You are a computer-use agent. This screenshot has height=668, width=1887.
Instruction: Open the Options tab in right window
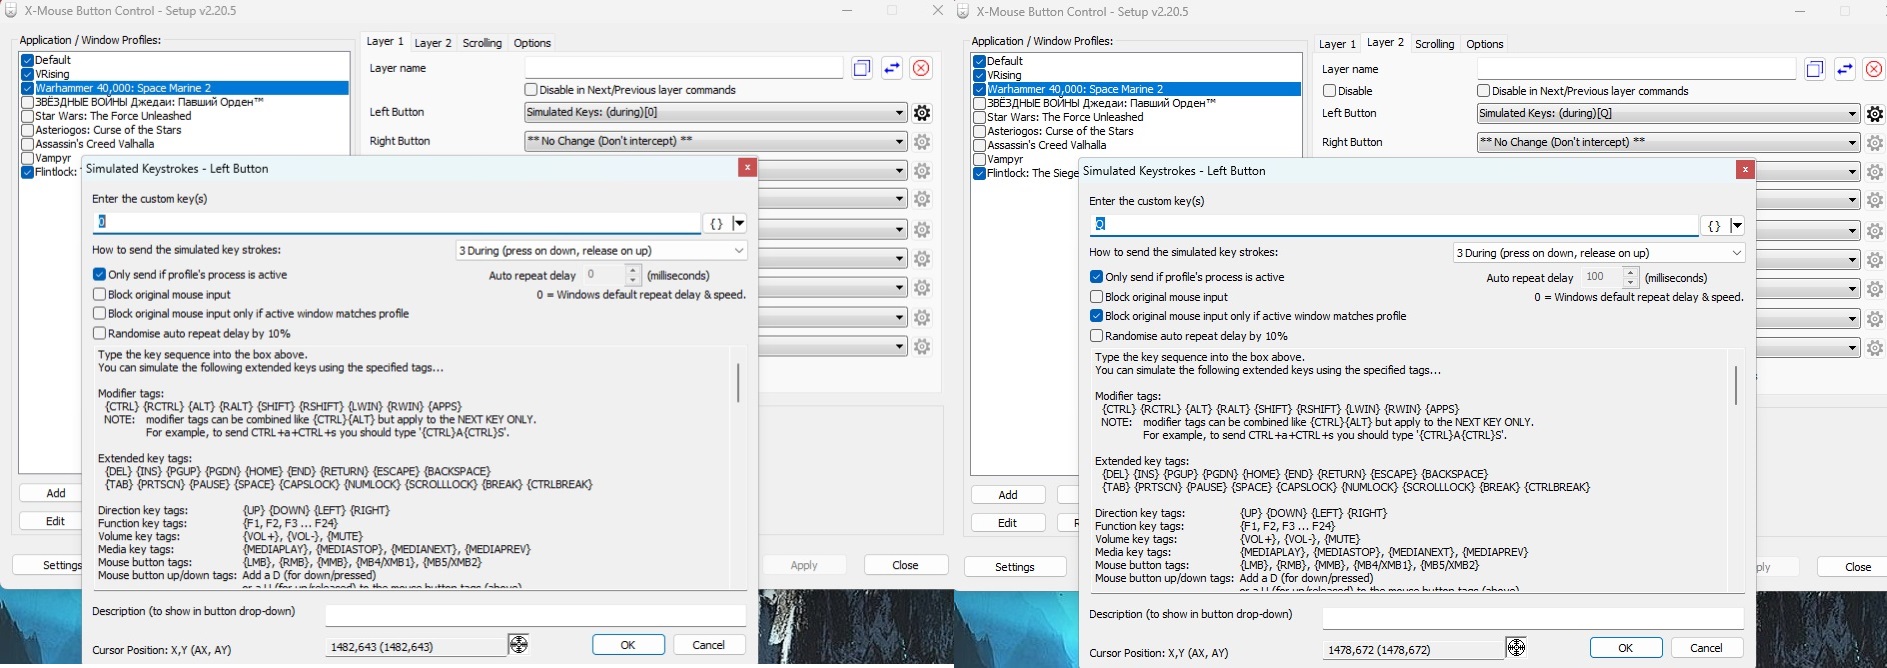click(1485, 44)
